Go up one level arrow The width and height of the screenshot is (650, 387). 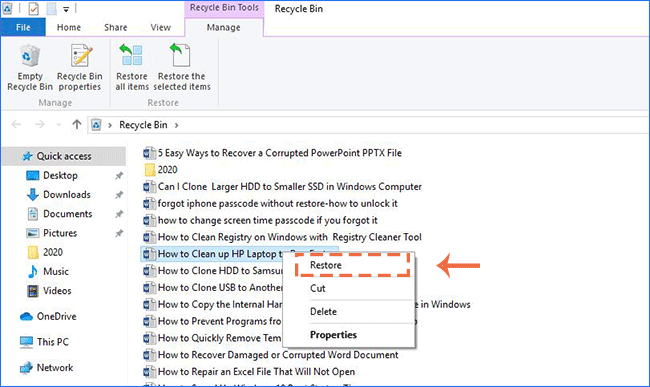(x=77, y=124)
